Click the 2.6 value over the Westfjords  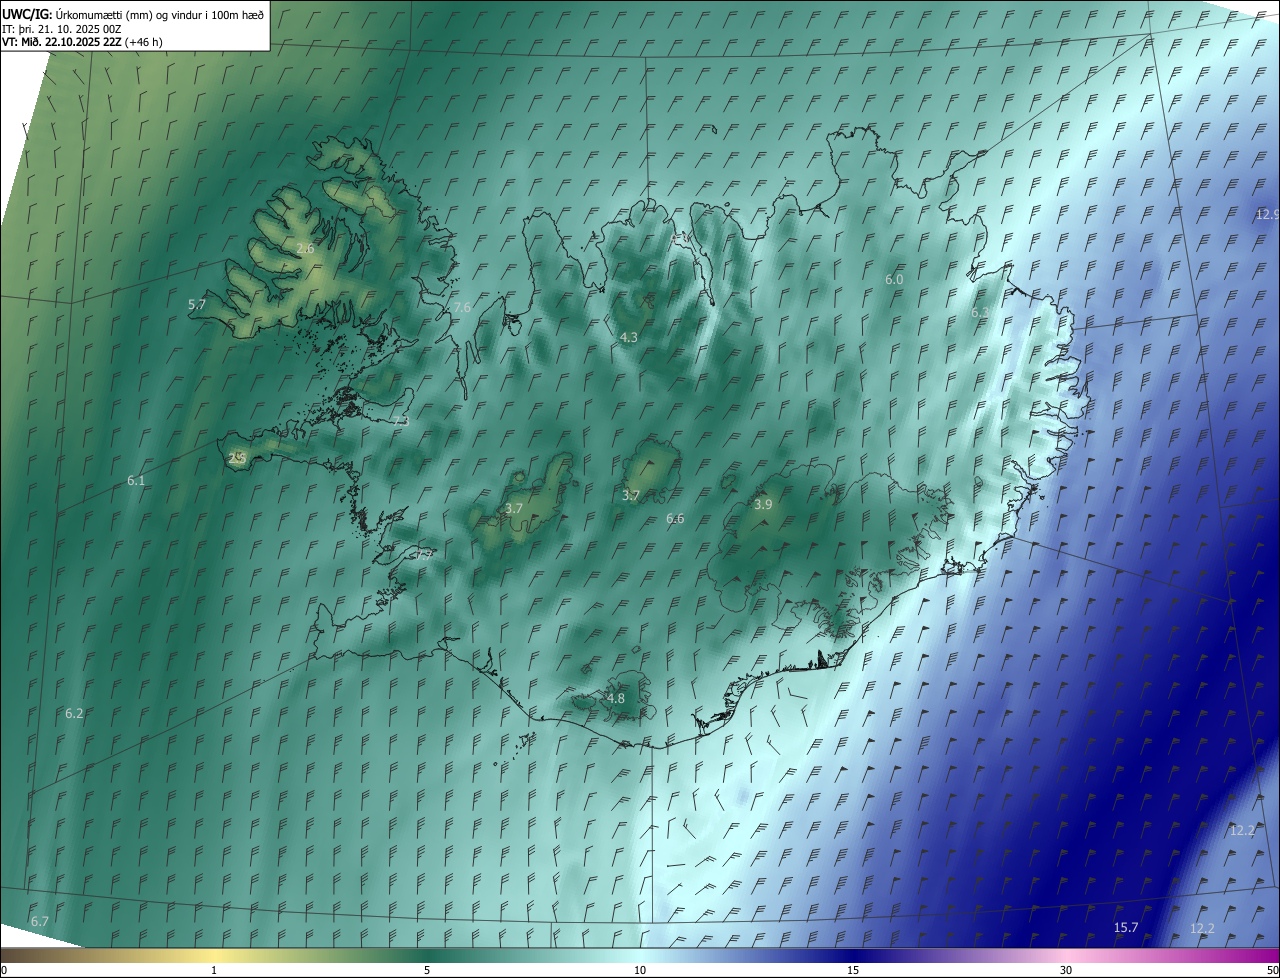(306, 248)
